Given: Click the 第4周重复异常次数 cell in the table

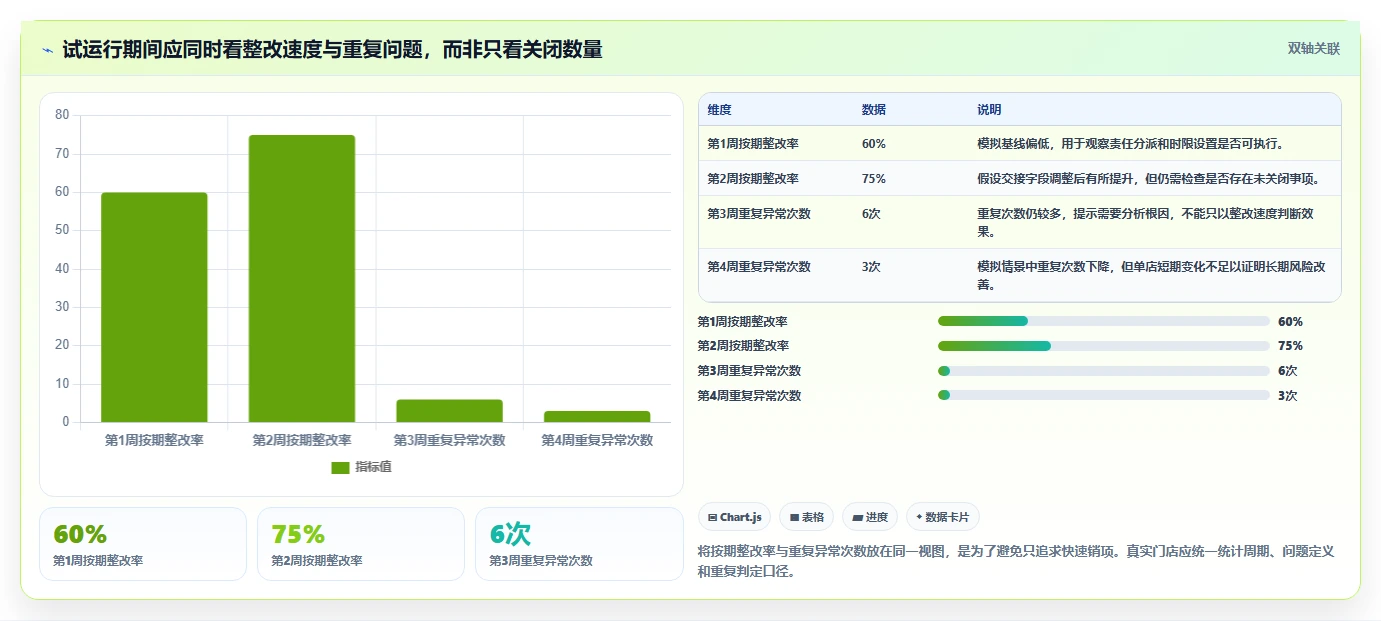Looking at the screenshot, I should pos(758,267).
